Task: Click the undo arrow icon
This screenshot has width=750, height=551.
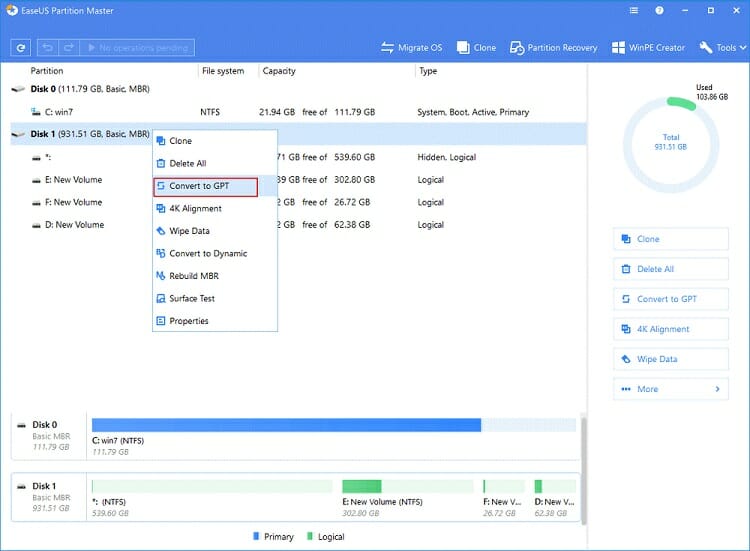Action: (47, 47)
